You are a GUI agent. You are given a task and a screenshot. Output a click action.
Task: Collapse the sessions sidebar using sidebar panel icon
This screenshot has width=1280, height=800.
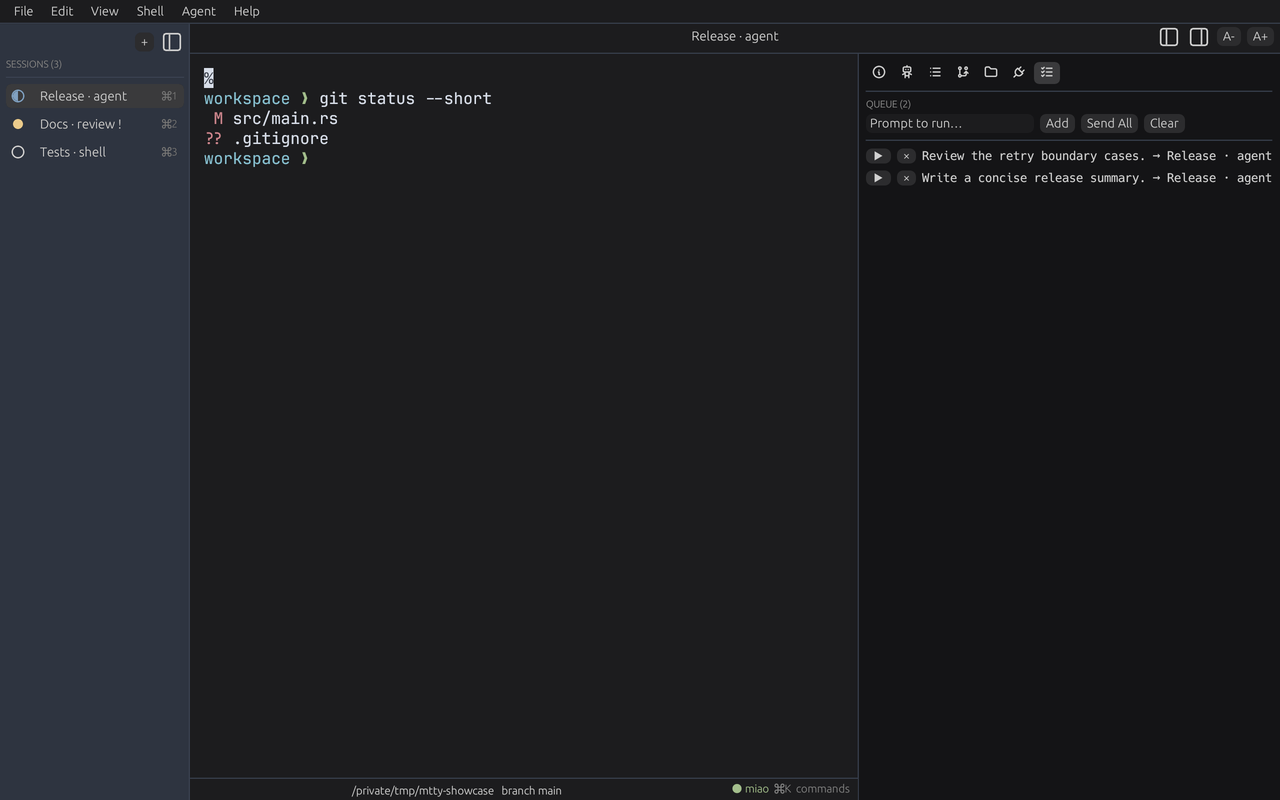pyautogui.click(x=172, y=42)
